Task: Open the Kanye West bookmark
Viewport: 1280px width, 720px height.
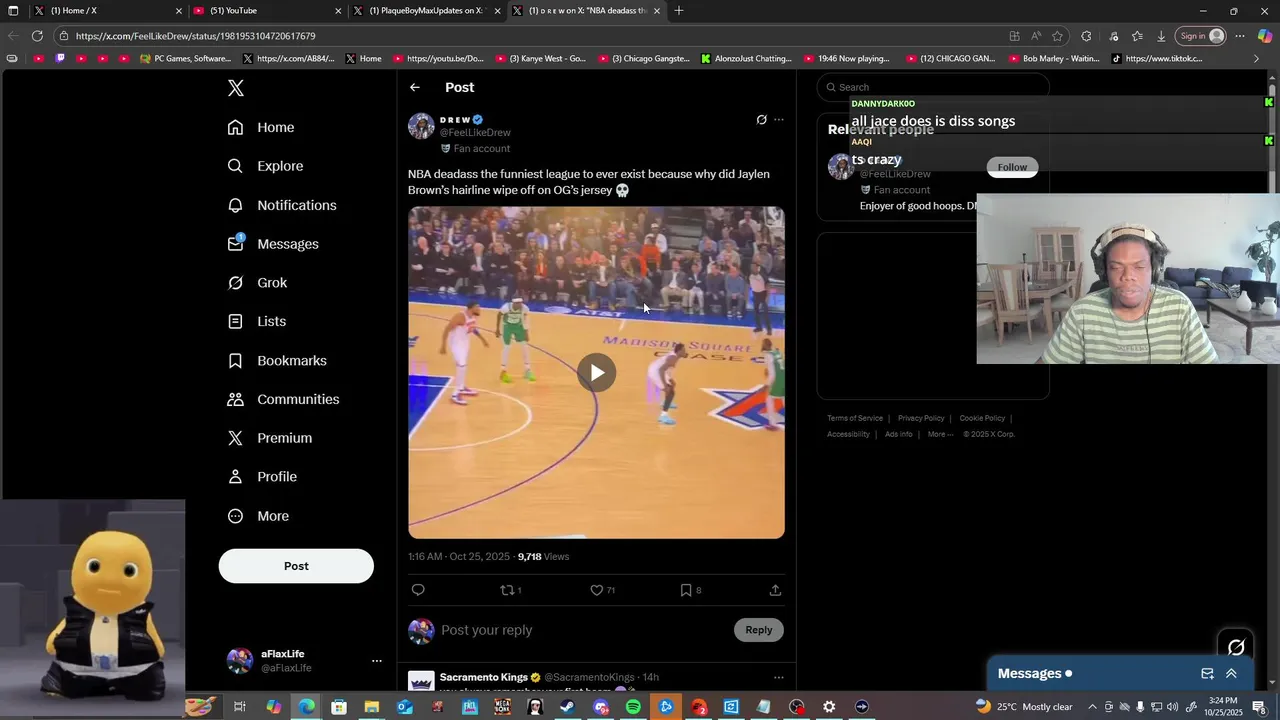Action: (541, 59)
